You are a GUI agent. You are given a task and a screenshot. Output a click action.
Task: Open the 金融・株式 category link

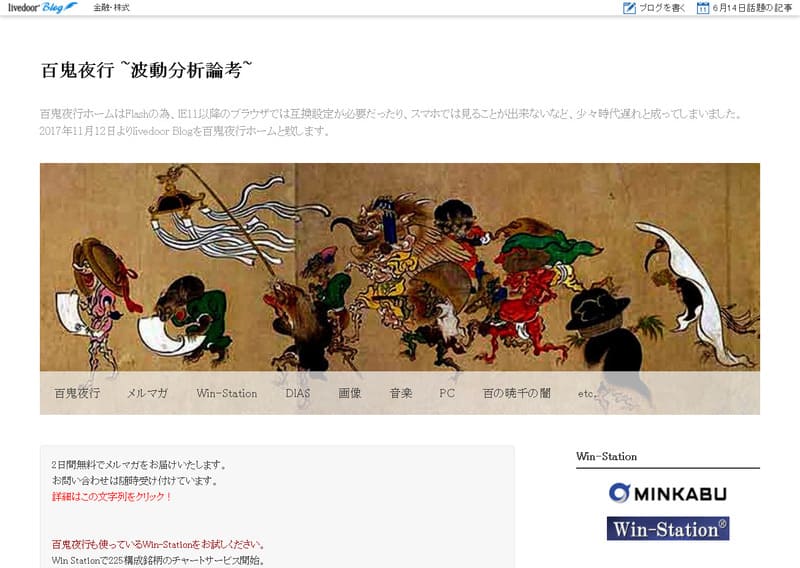(x=111, y=8)
